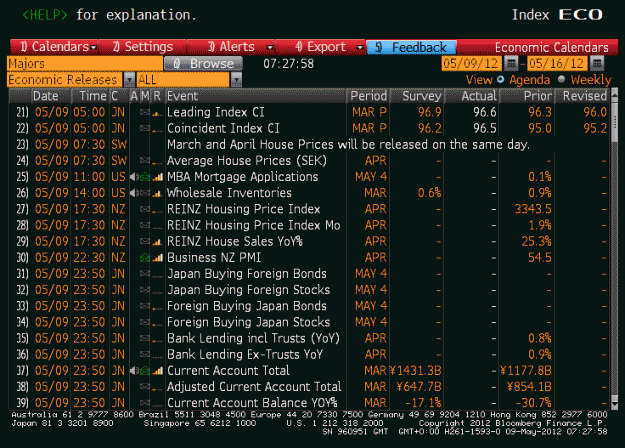Click the relevance bars icon for Business NZ PMI
Viewport: 625px width, 448px height.
pos(158,258)
